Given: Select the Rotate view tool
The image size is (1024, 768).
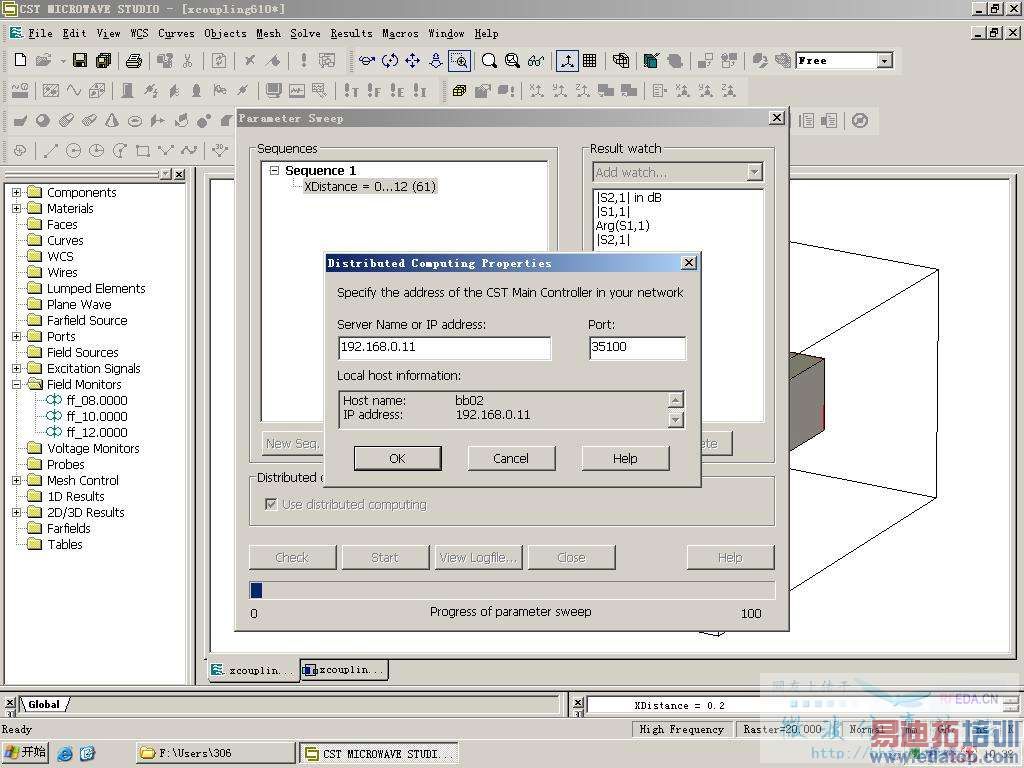Looking at the screenshot, I should [366, 60].
